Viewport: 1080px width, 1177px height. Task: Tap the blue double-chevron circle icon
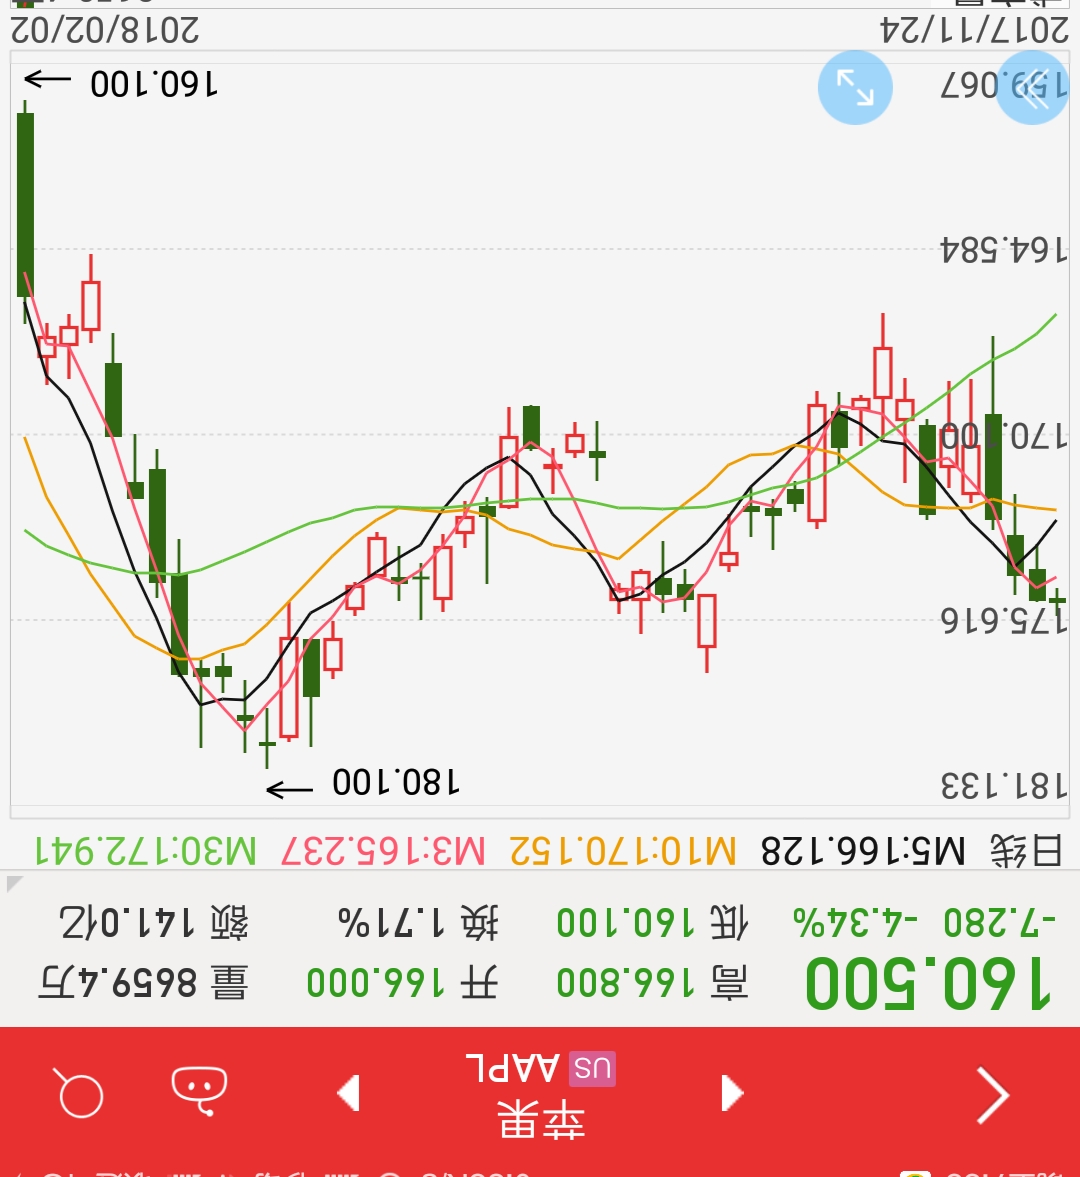(1033, 87)
